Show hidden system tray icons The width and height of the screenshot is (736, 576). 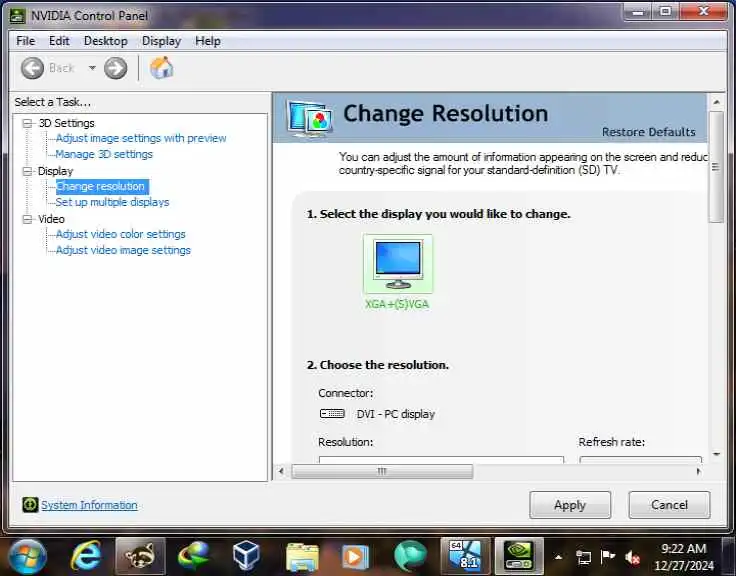click(559, 558)
